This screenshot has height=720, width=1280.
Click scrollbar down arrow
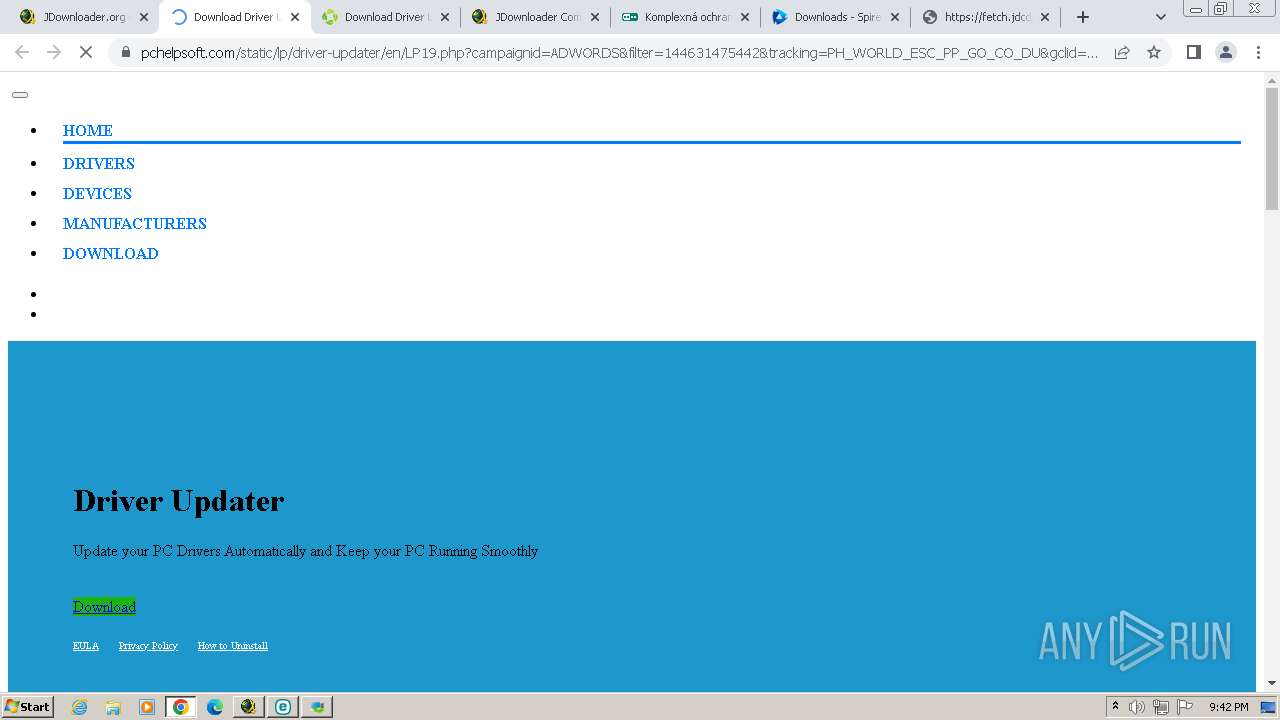[x=1272, y=683]
